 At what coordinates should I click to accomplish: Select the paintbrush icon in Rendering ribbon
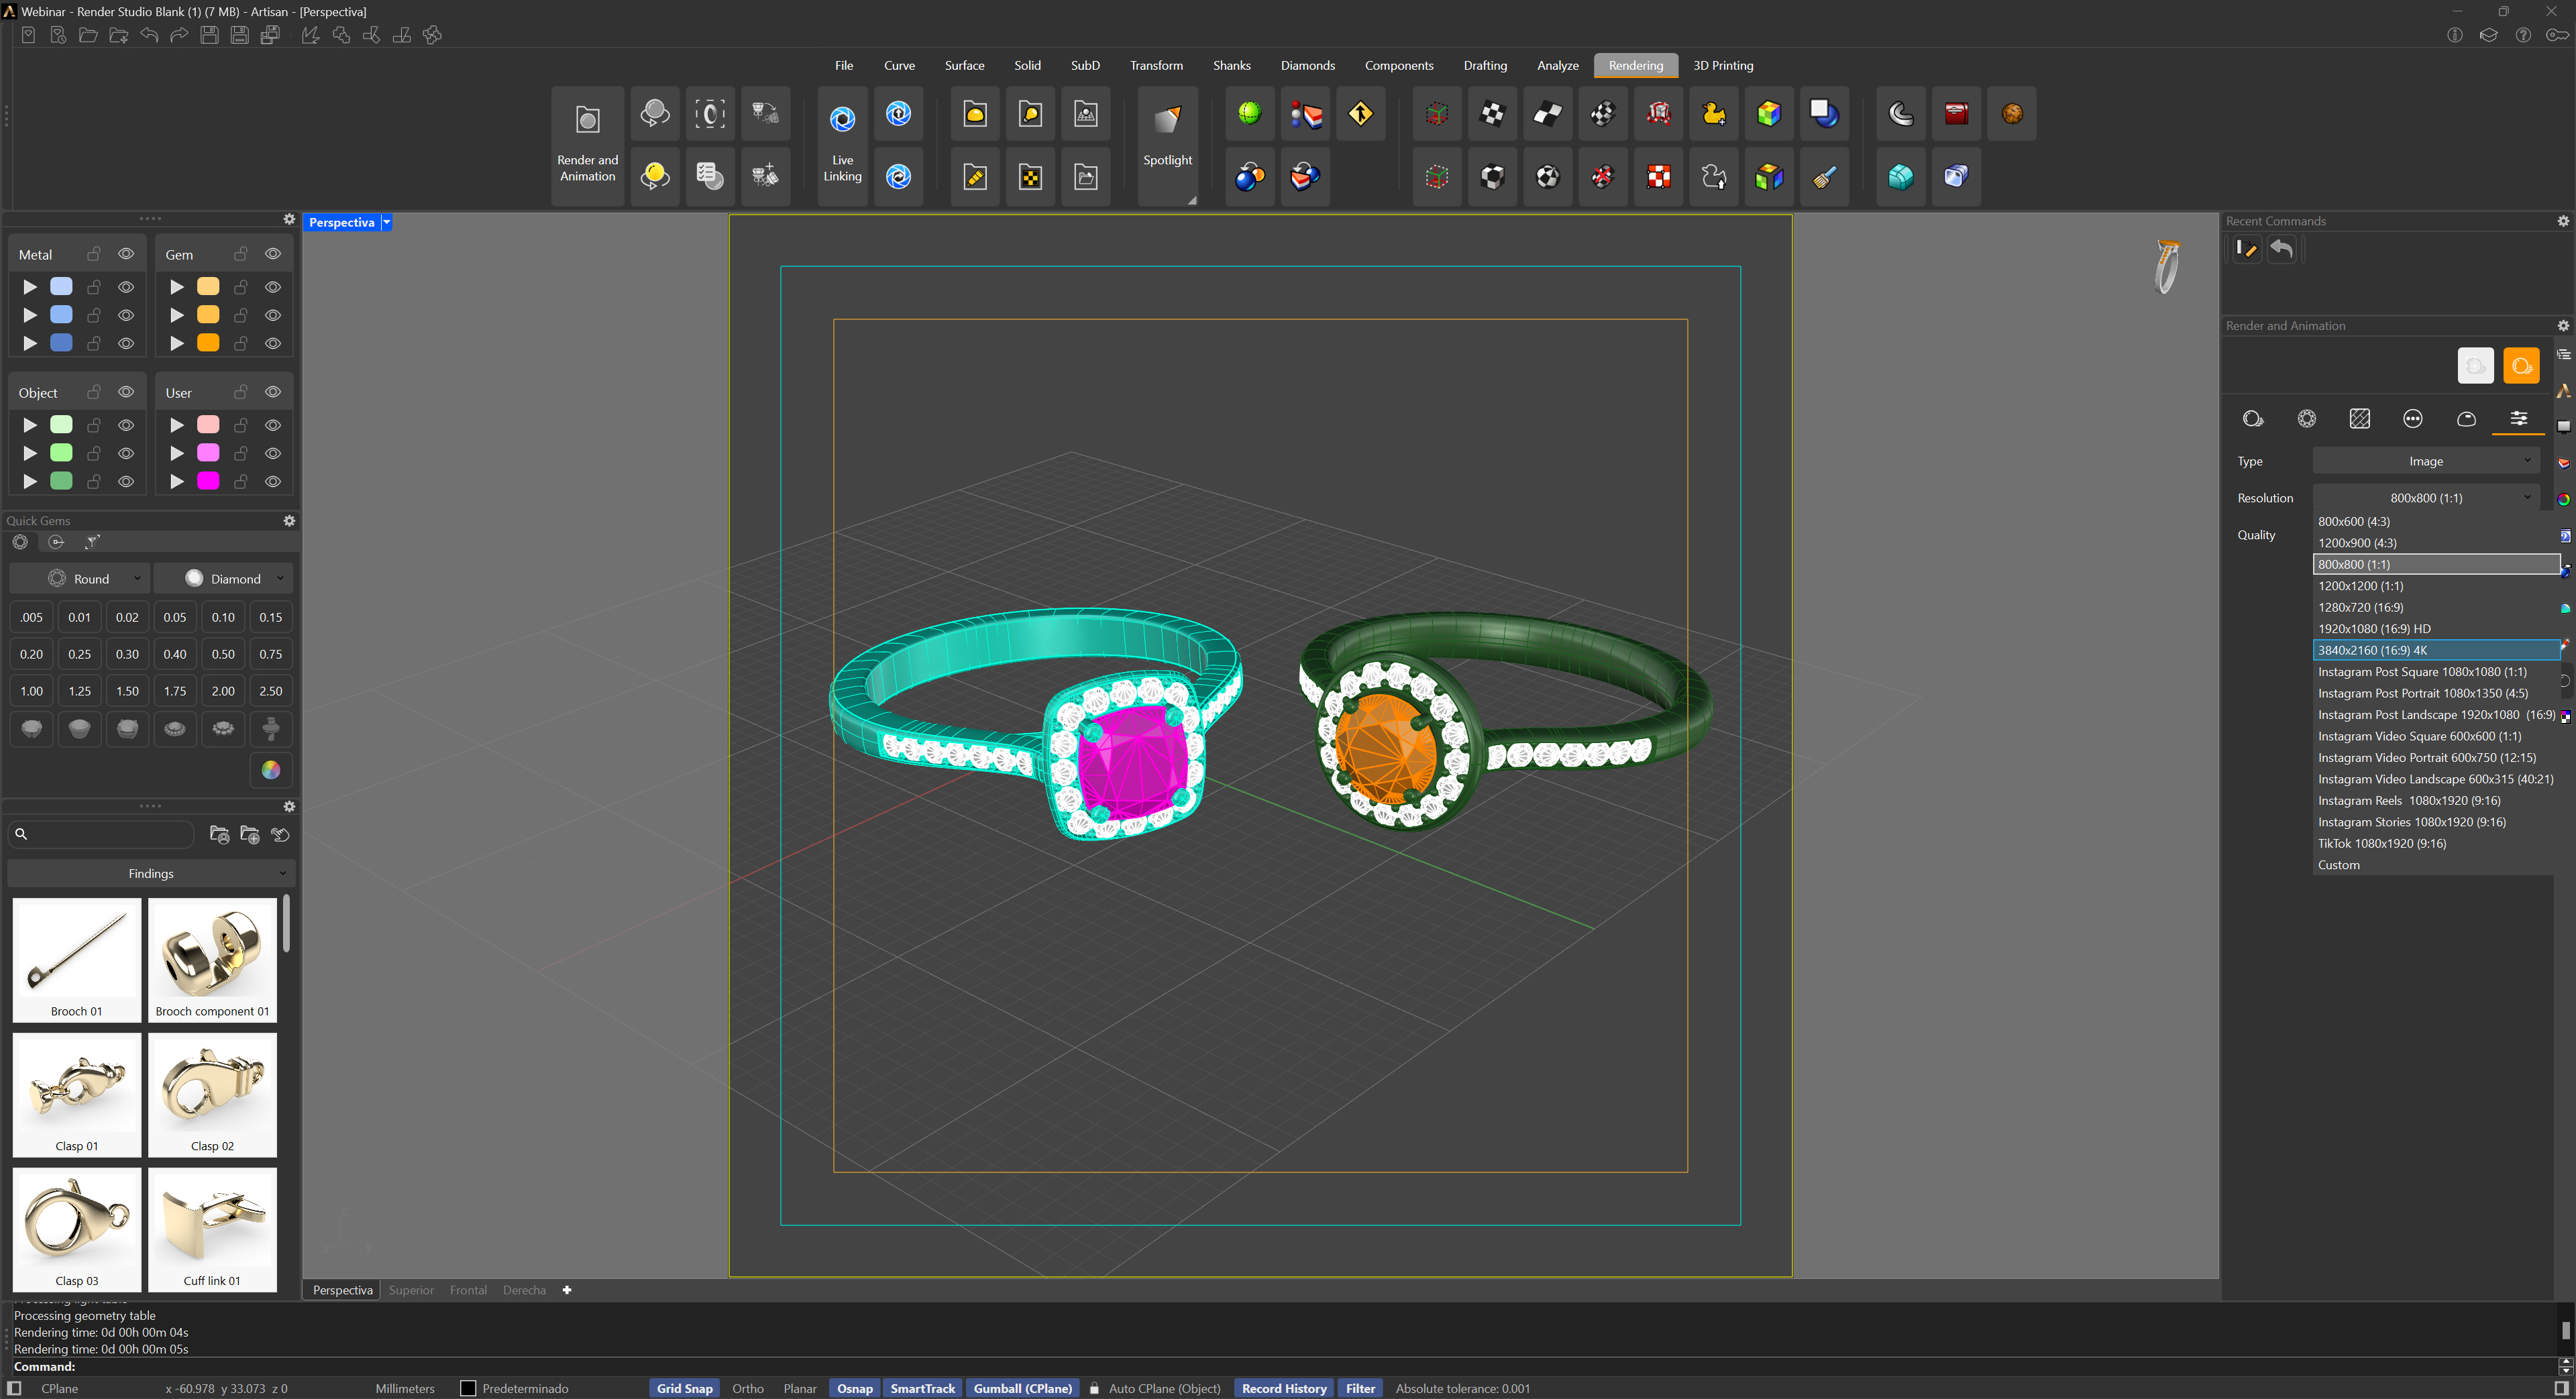(1824, 177)
